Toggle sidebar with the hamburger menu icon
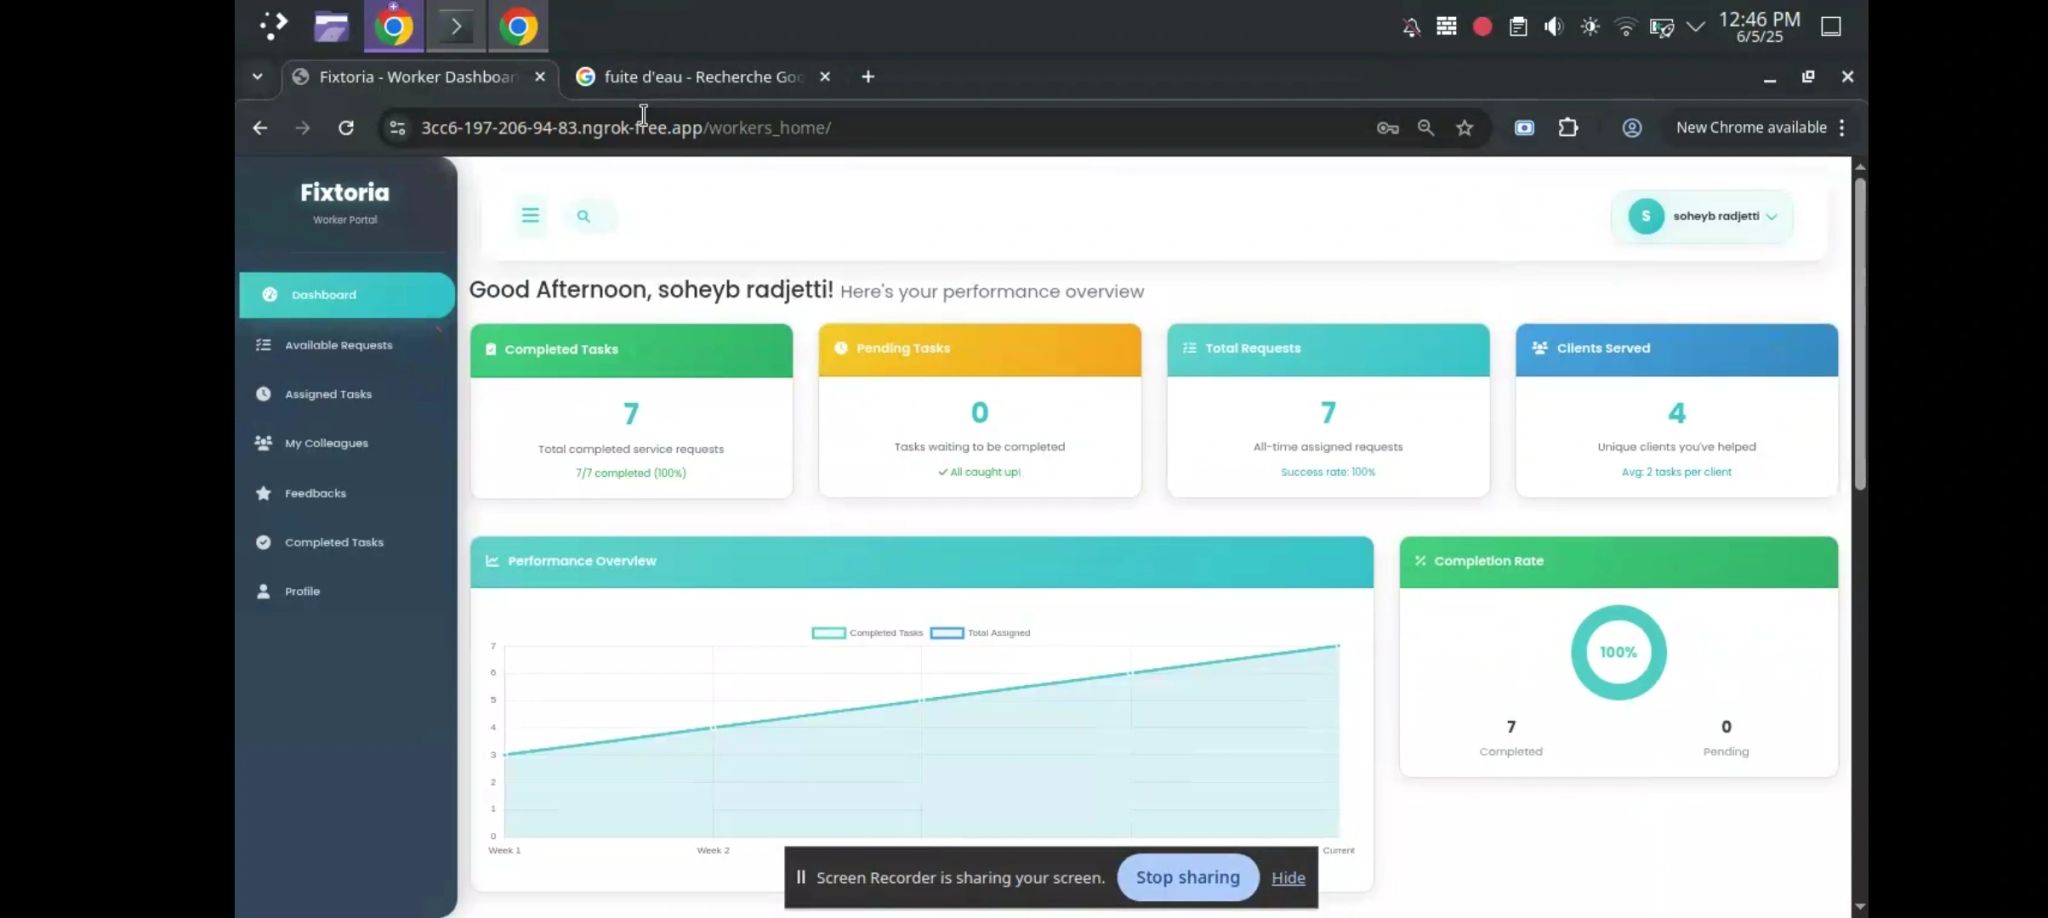 (x=530, y=216)
